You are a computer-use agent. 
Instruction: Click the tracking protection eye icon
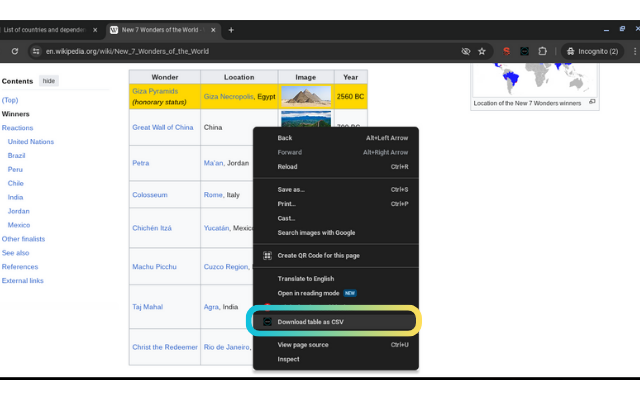[x=466, y=51]
